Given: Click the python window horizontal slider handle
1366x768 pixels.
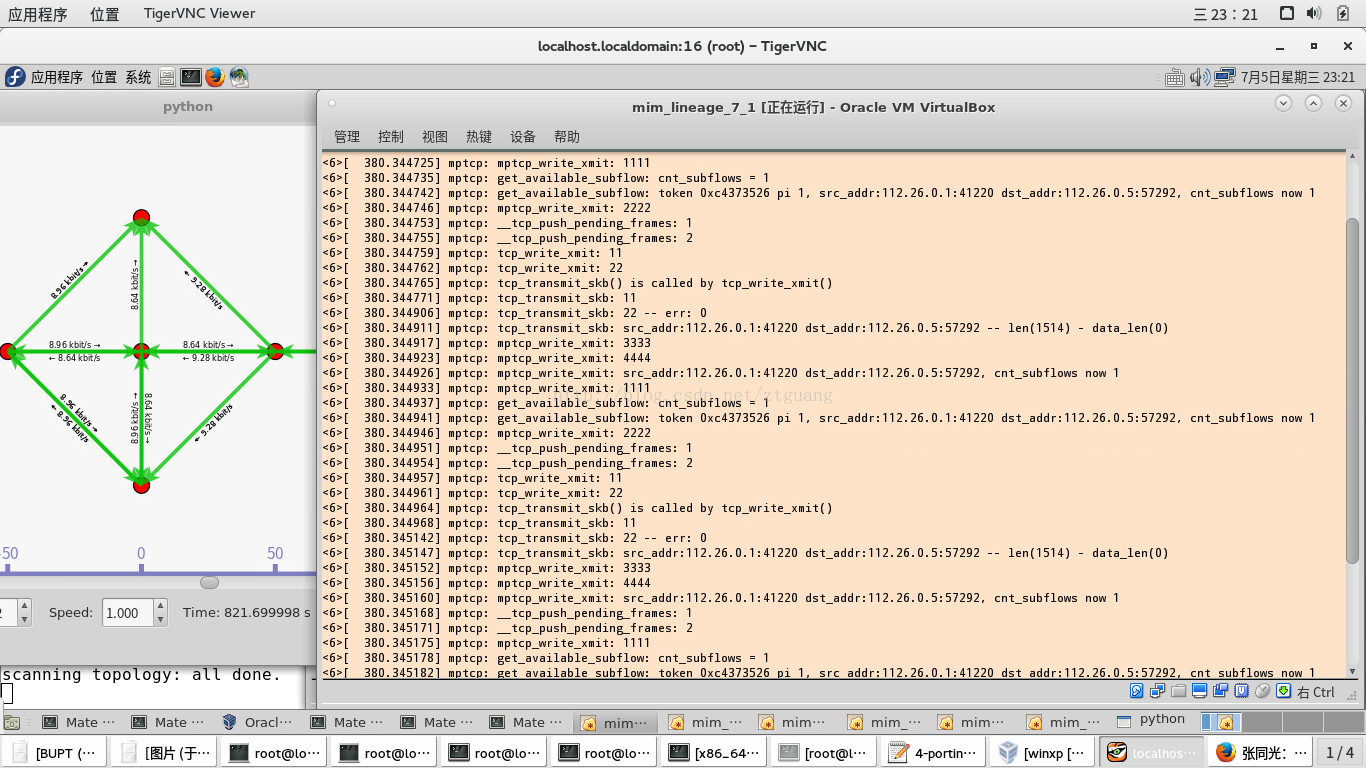Looking at the screenshot, I should (209, 582).
